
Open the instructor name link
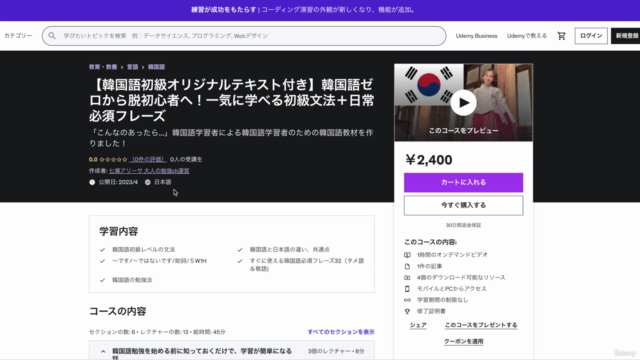149,171
